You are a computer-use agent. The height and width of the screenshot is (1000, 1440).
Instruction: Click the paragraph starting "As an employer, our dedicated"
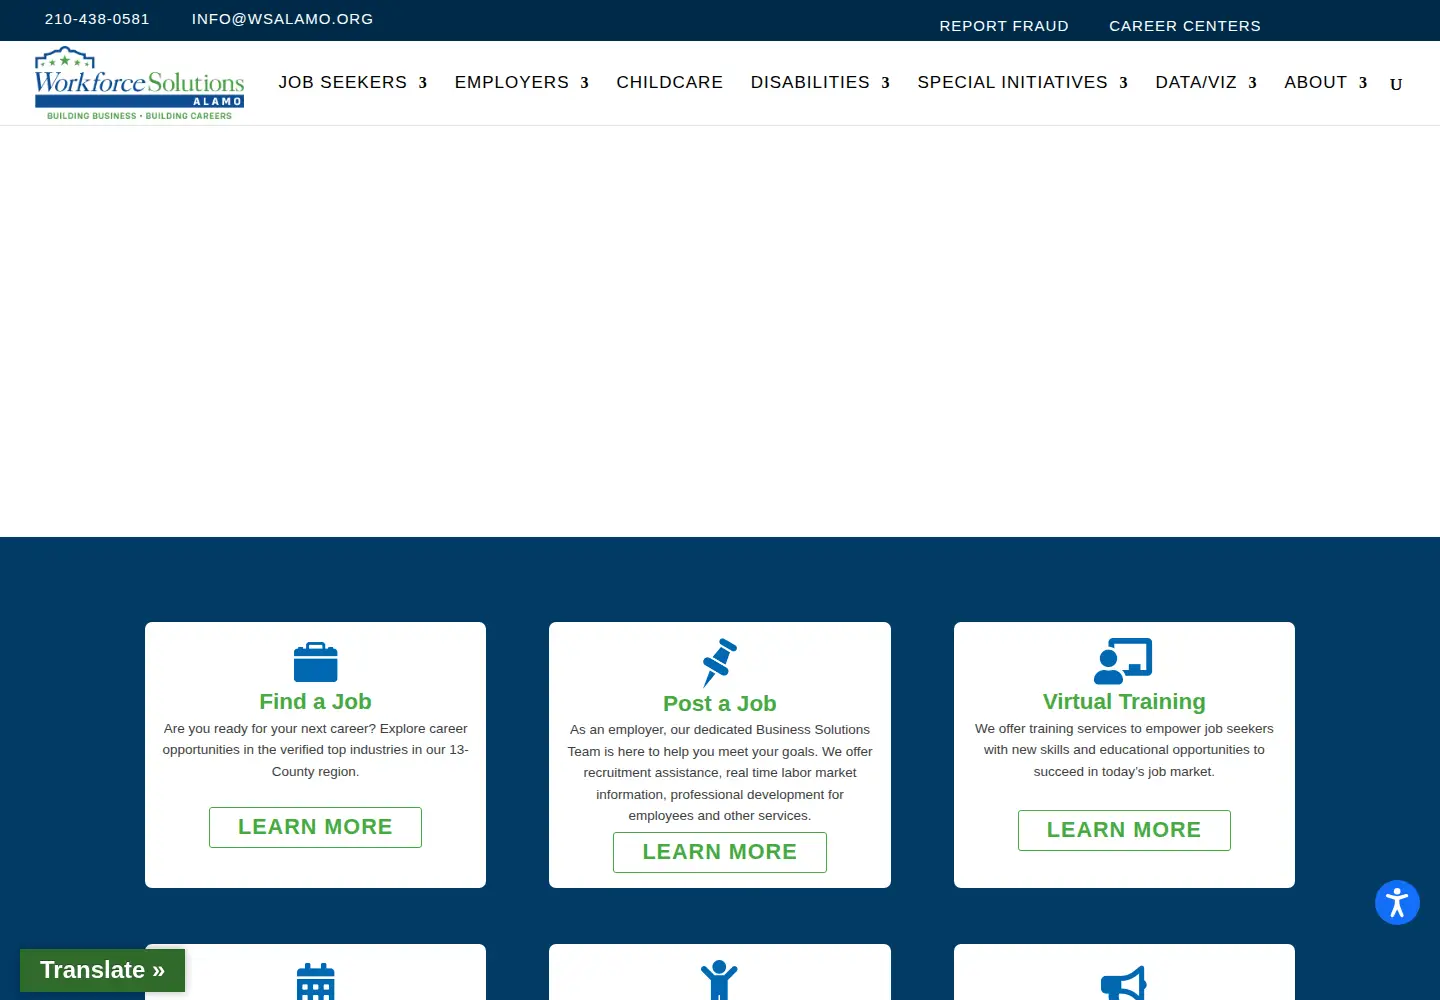[720, 773]
